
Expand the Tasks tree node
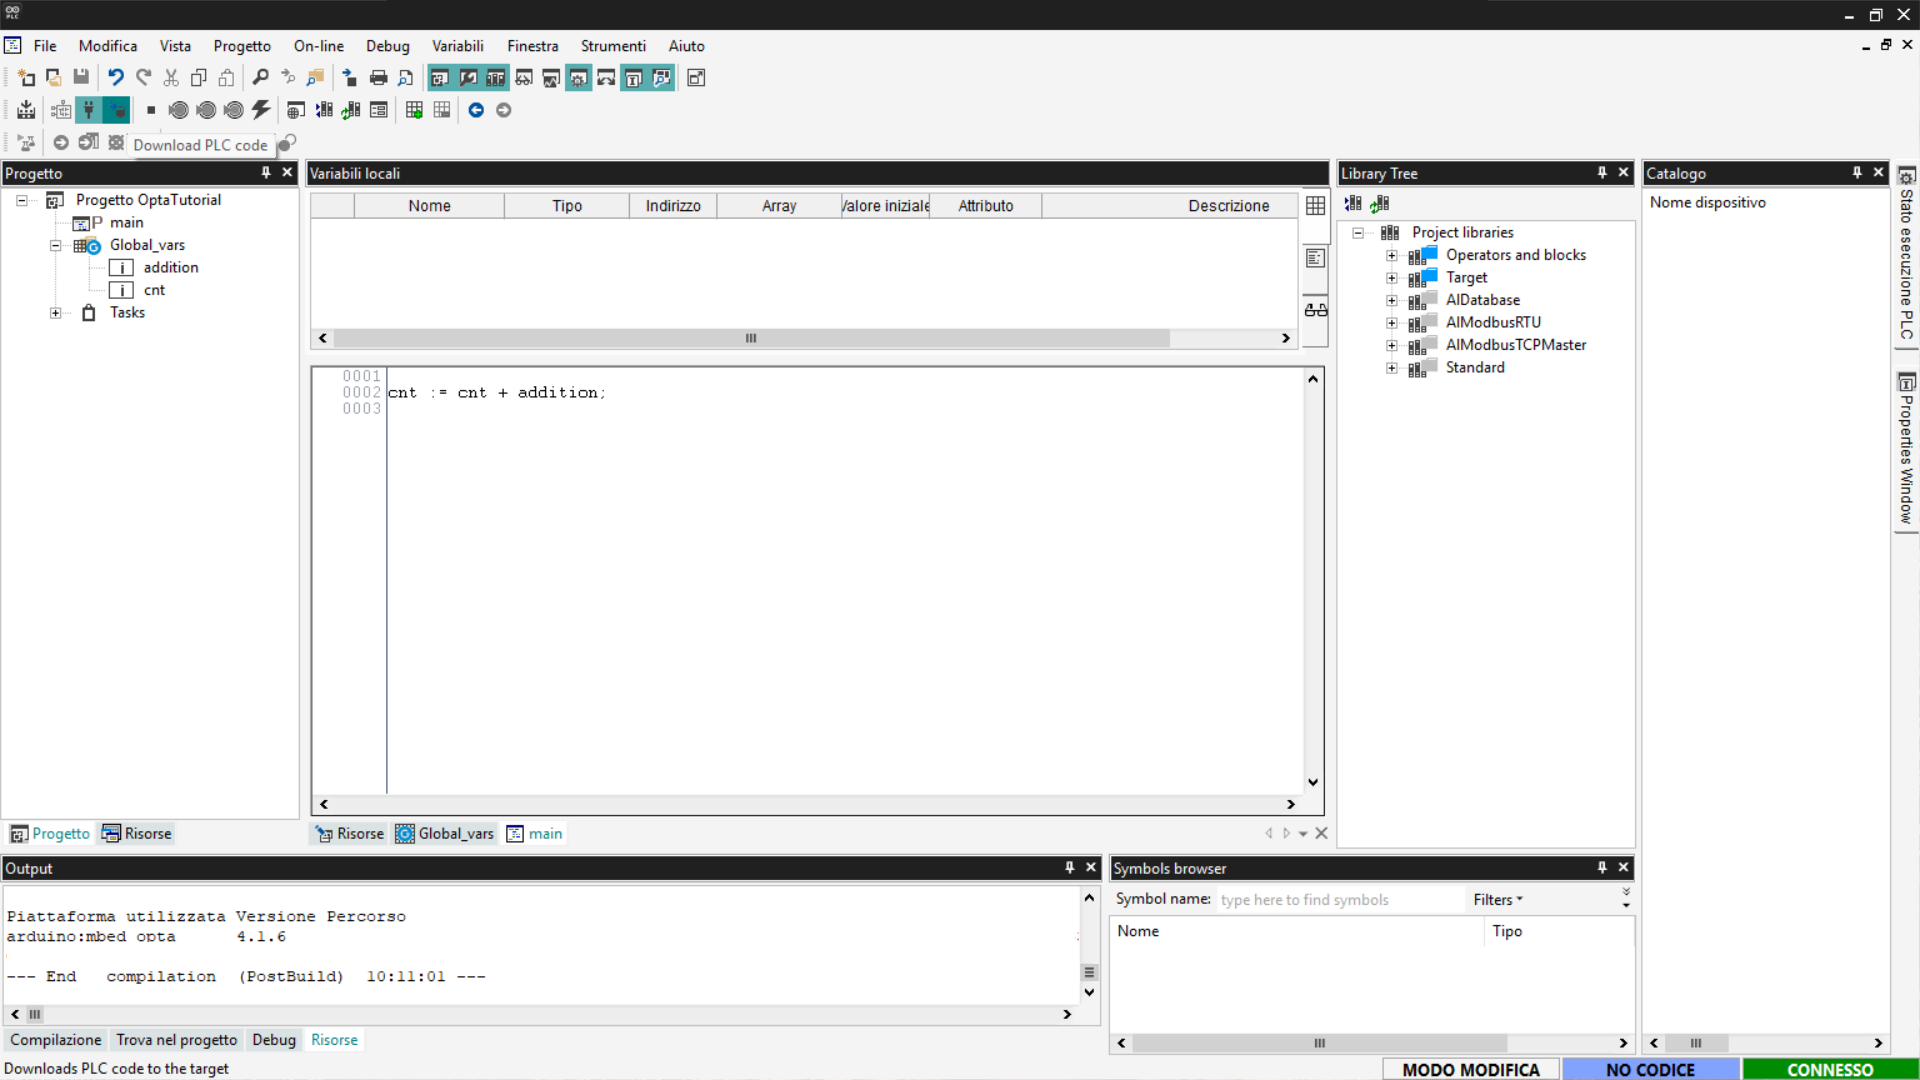click(56, 313)
